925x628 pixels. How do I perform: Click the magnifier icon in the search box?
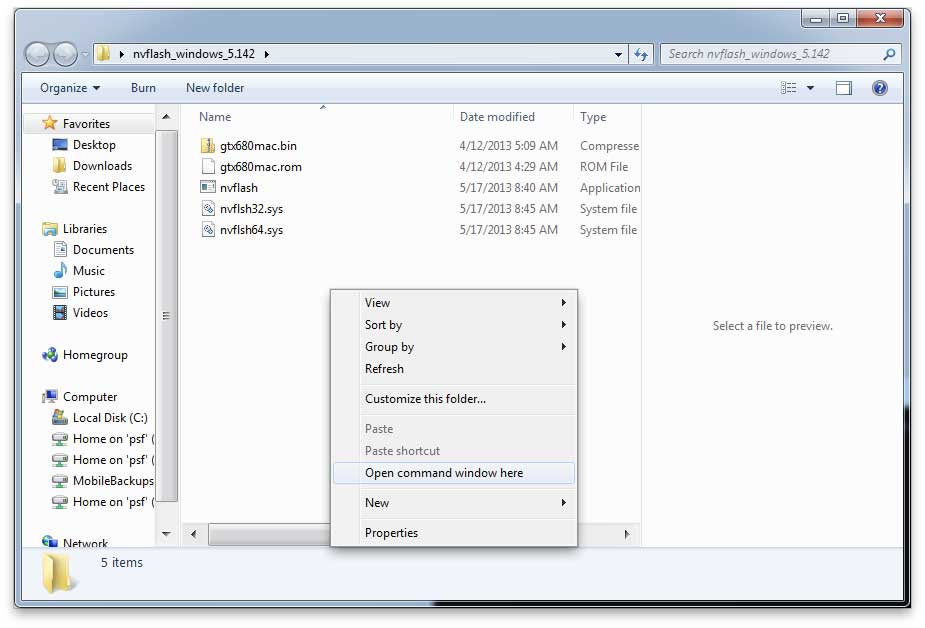(x=889, y=54)
